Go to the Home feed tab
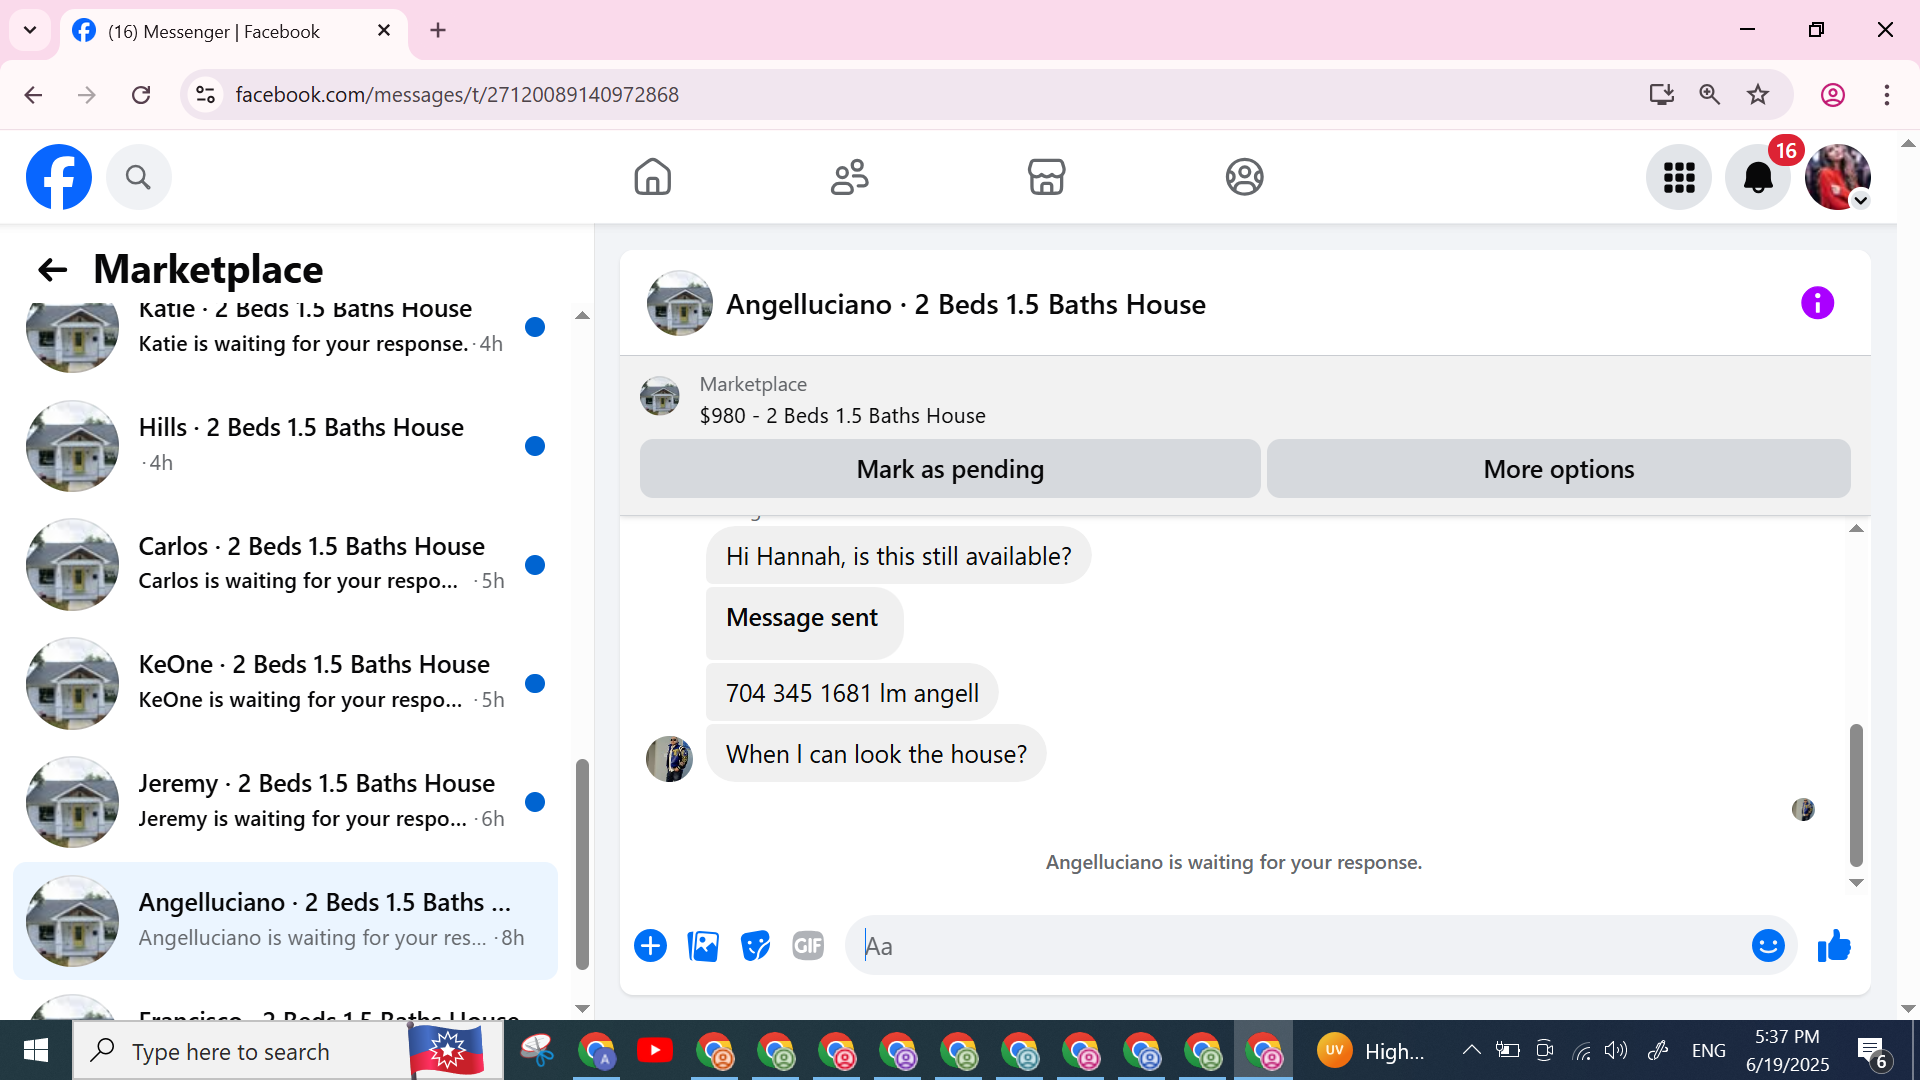 click(652, 177)
